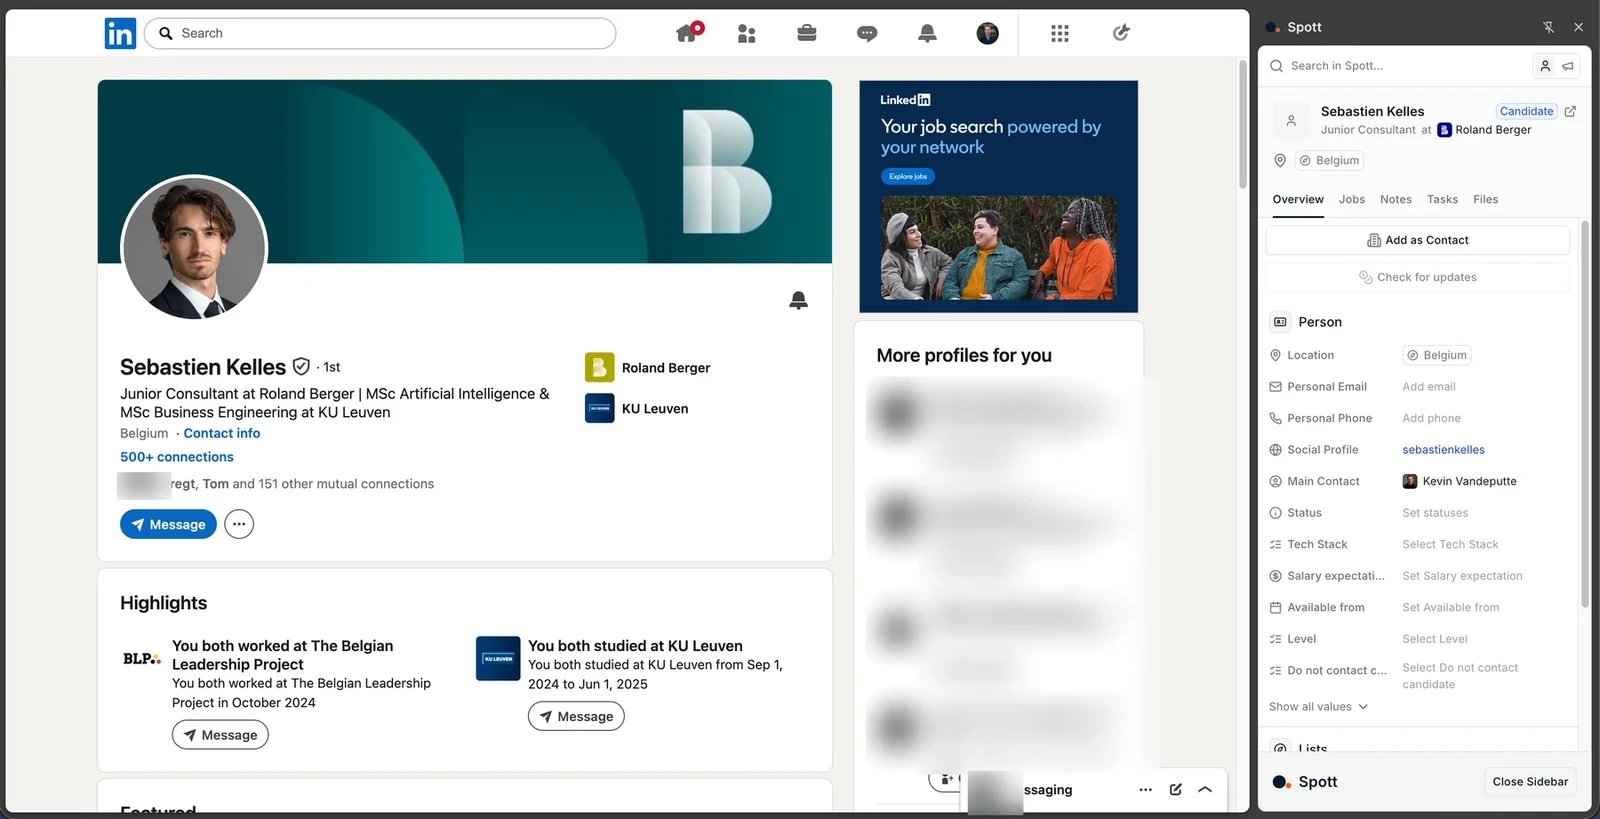Open sebastienkelles social profile link
This screenshot has height=819, width=1600.
click(x=1443, y=450)
